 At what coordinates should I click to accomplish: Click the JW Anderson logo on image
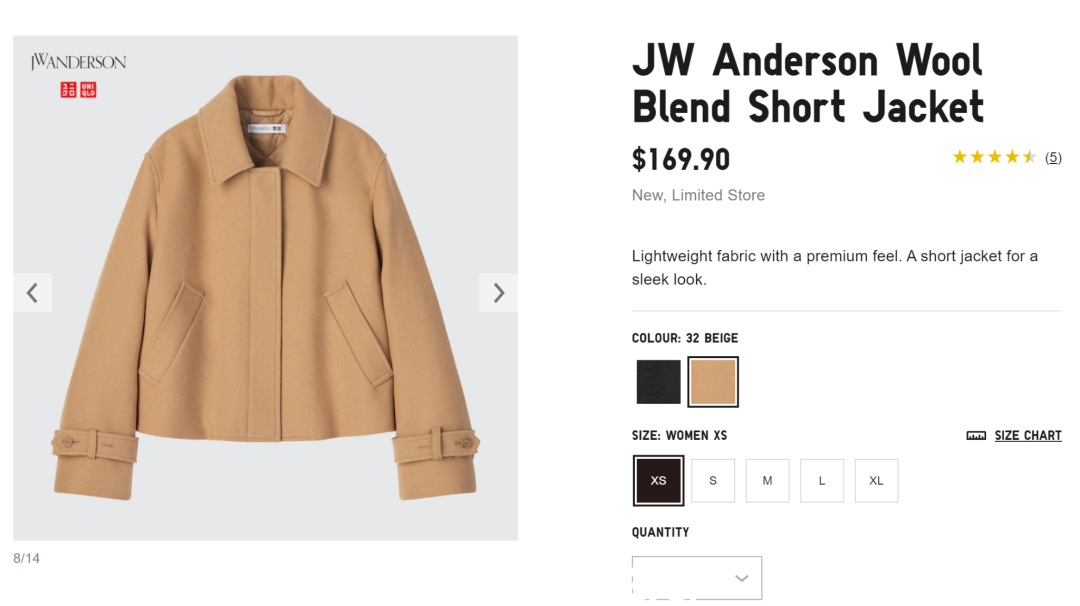79,62
